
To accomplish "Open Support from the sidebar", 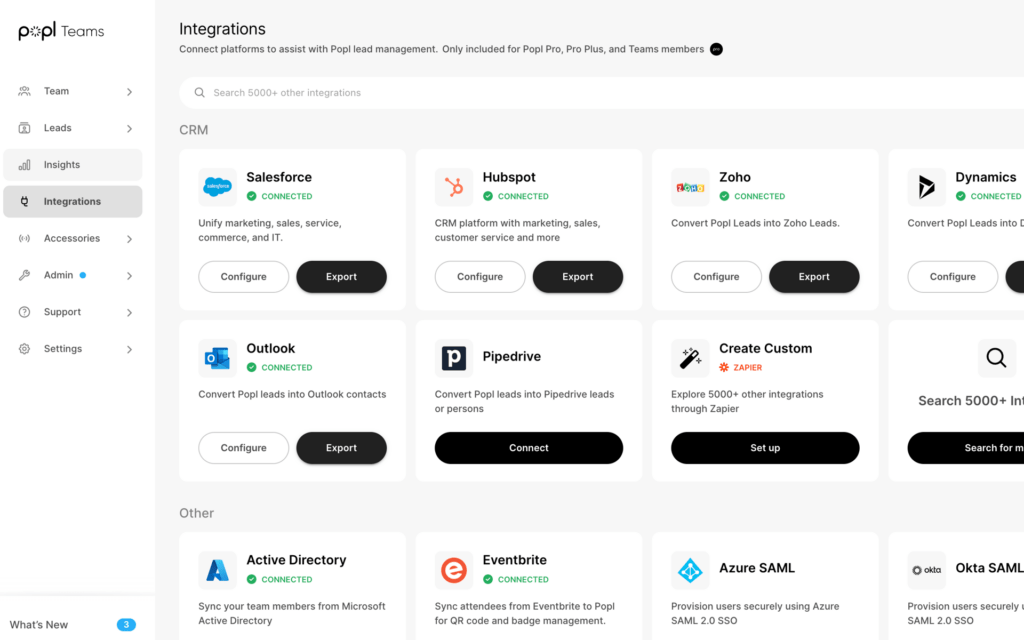I will [x=64, y=311].
